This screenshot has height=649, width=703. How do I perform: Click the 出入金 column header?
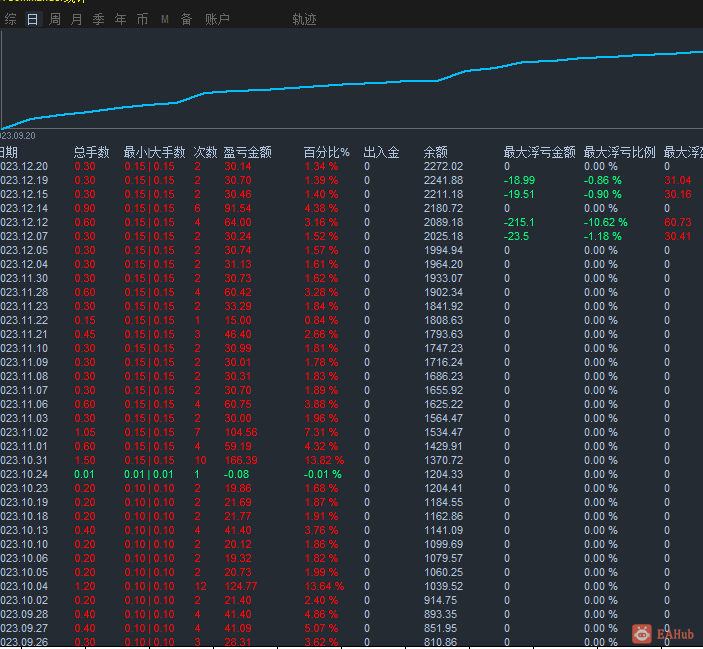pos(381,152)
